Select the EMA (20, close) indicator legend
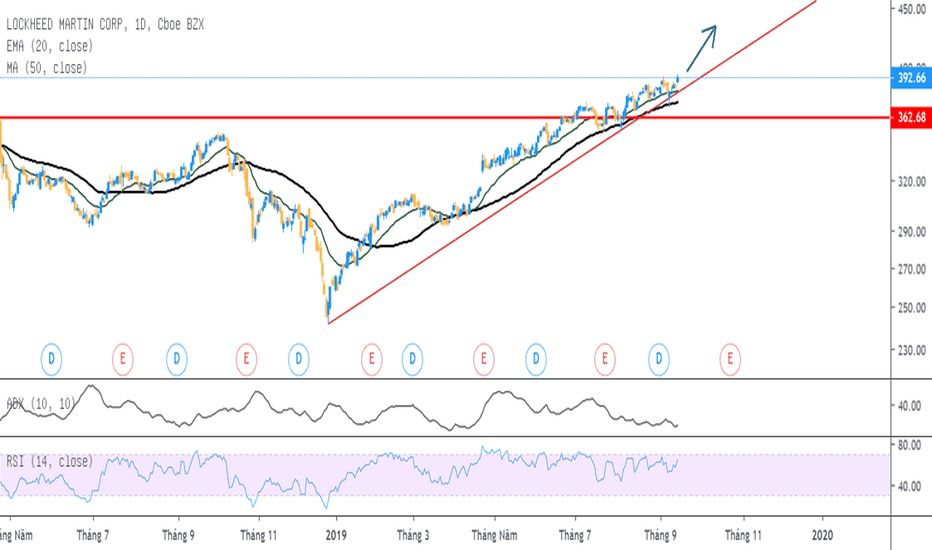 (50, 46)
